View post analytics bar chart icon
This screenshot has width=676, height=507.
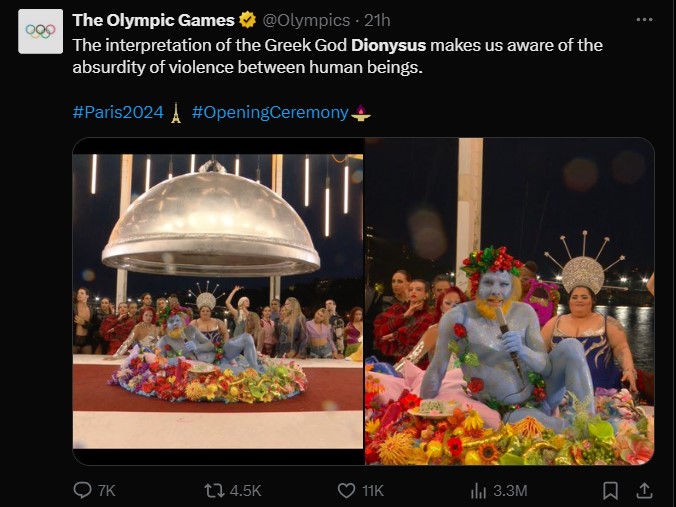(479, 490)
